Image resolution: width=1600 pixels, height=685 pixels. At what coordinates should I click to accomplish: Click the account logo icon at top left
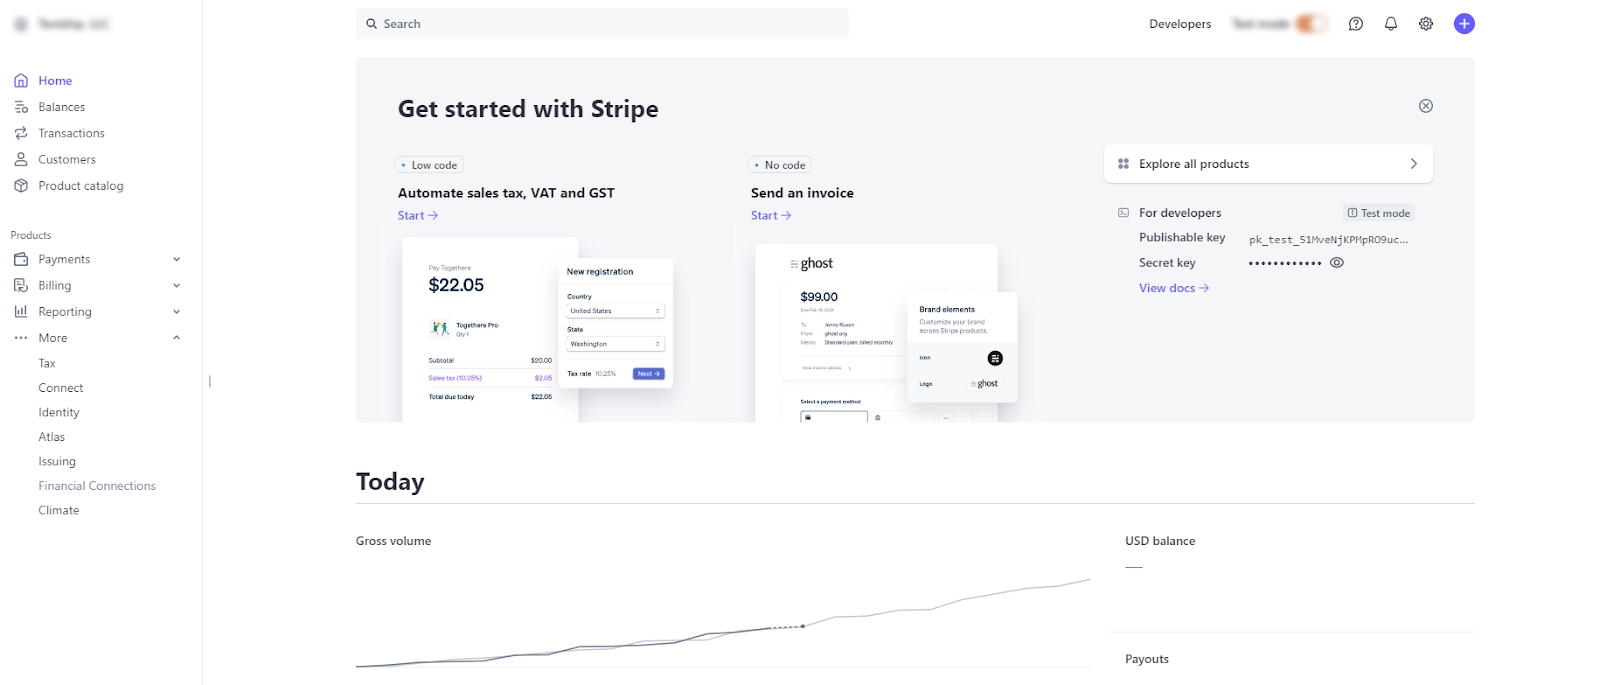21,24
